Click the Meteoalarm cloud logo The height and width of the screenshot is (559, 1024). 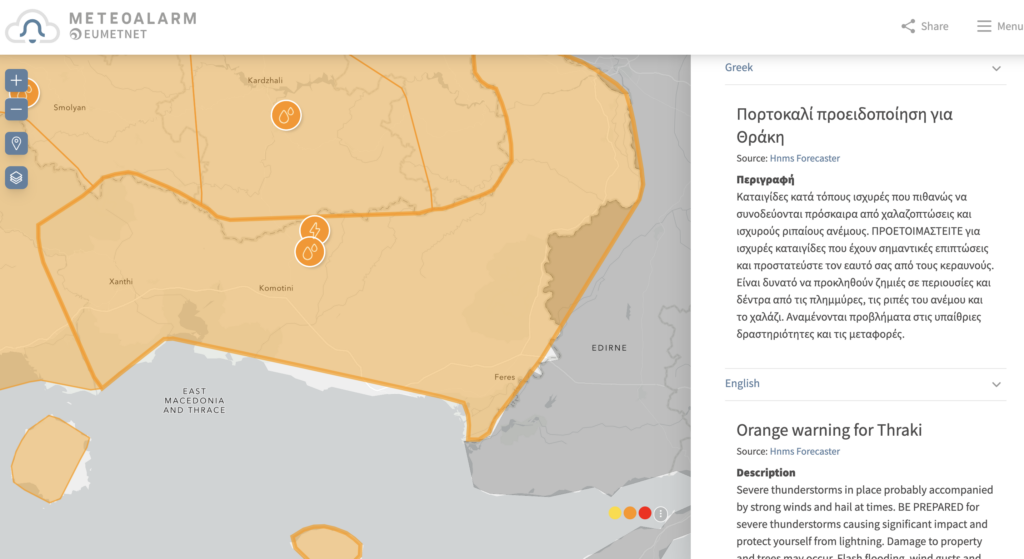tap(32, 27)
